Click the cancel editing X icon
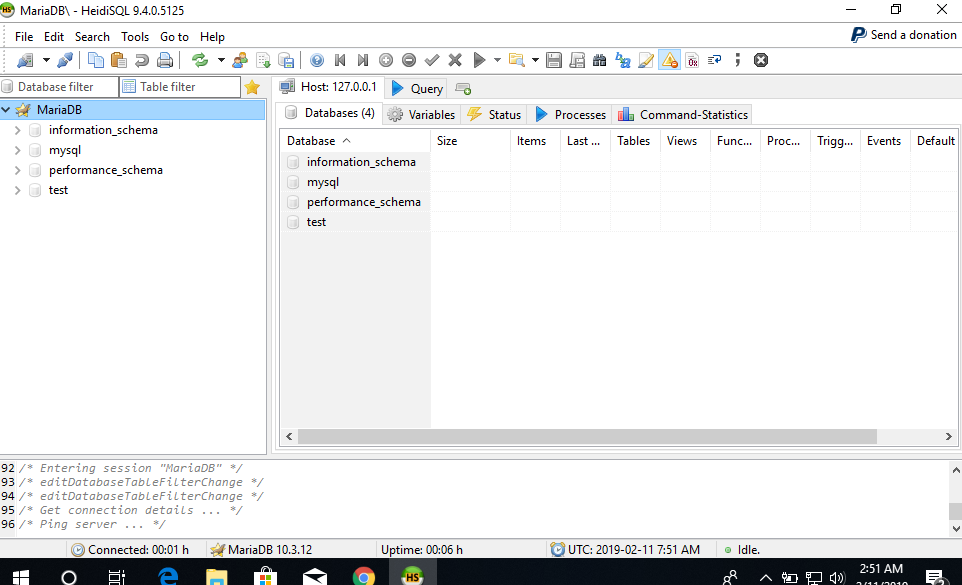962x585 pixels. (455, 60)
